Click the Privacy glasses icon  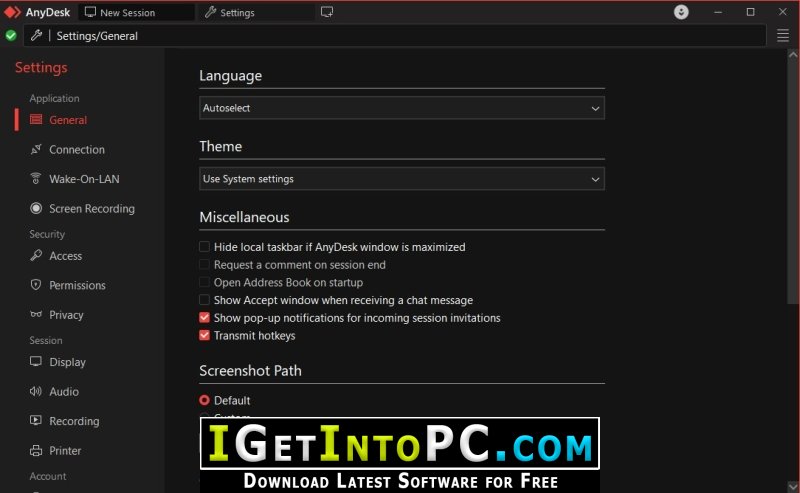click(36, 314)
